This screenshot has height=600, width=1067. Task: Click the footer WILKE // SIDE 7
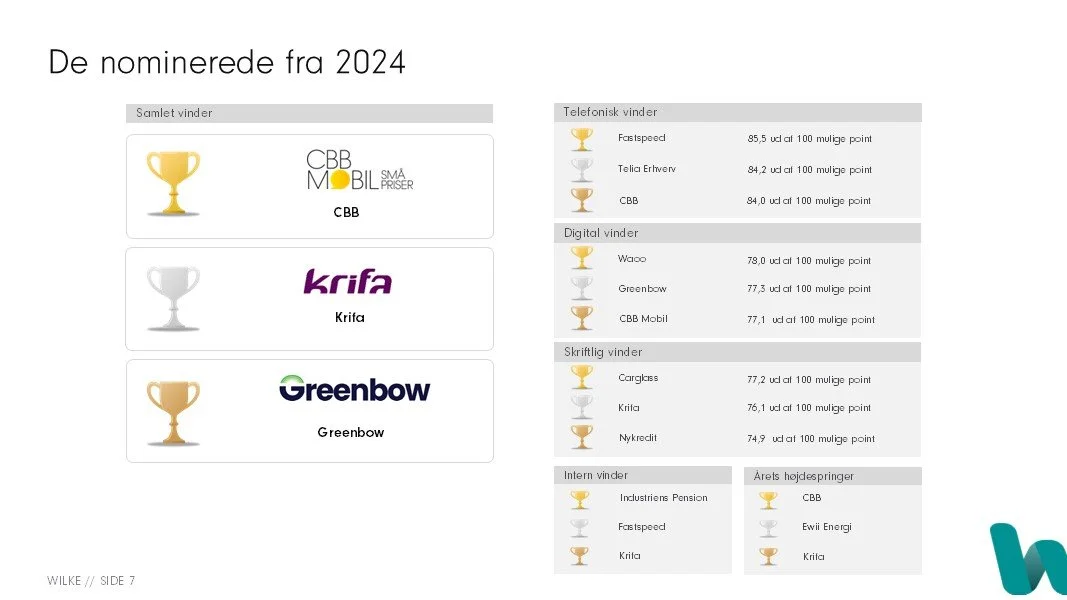91,580
